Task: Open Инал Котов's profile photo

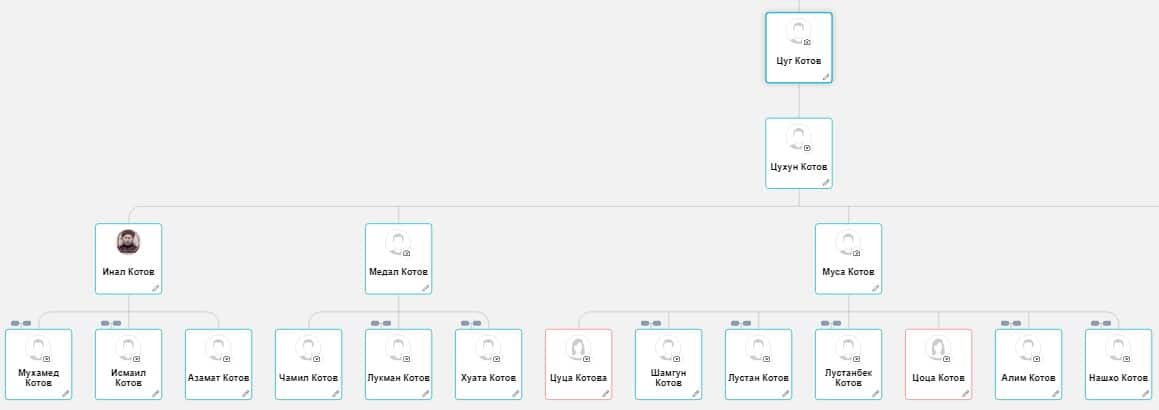Action: coord(128,242)
